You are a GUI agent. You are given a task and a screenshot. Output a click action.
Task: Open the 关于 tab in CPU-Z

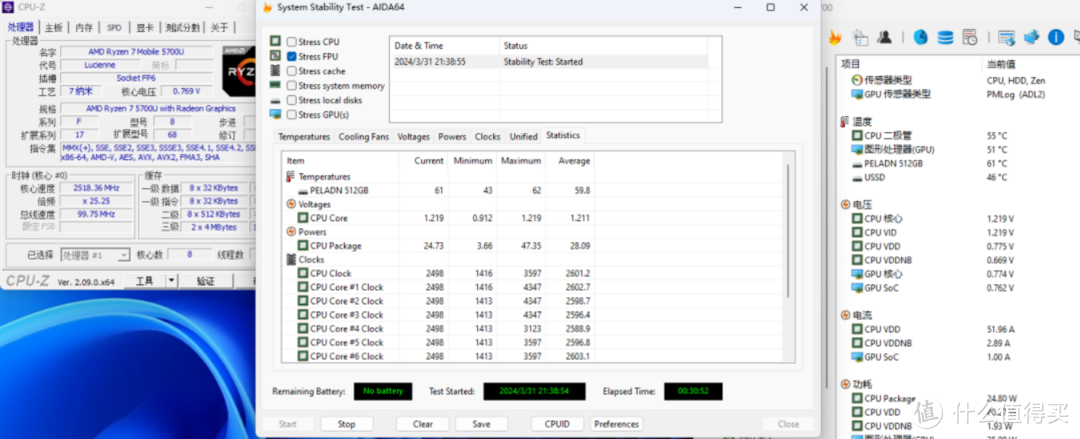pyautogui.click(x=219, y=28)
